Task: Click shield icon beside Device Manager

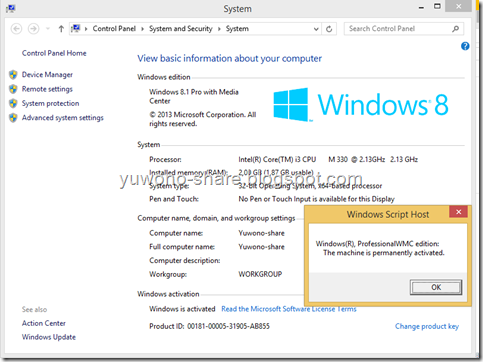Action: pyautogui.click(x=13, y=75)
